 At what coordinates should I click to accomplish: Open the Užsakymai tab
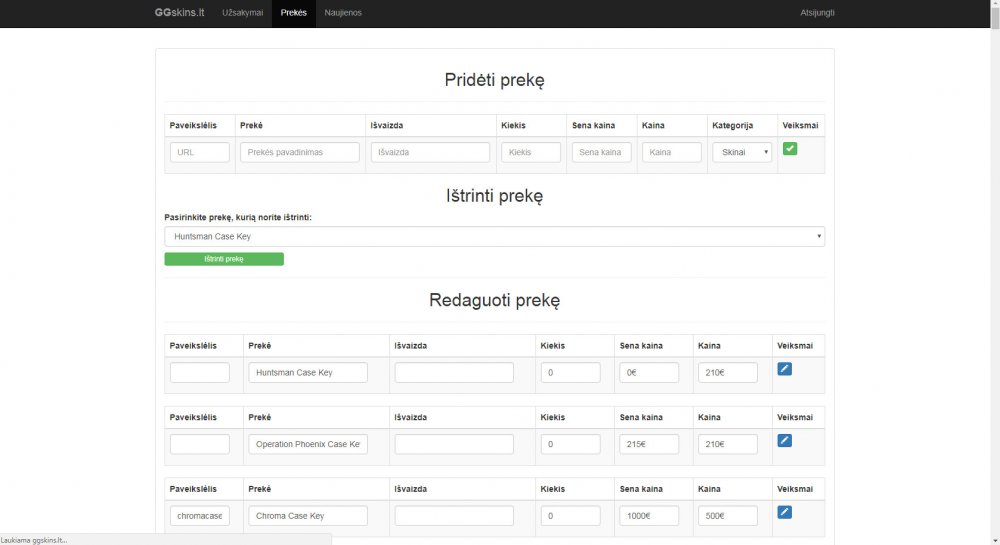(242, 13)
